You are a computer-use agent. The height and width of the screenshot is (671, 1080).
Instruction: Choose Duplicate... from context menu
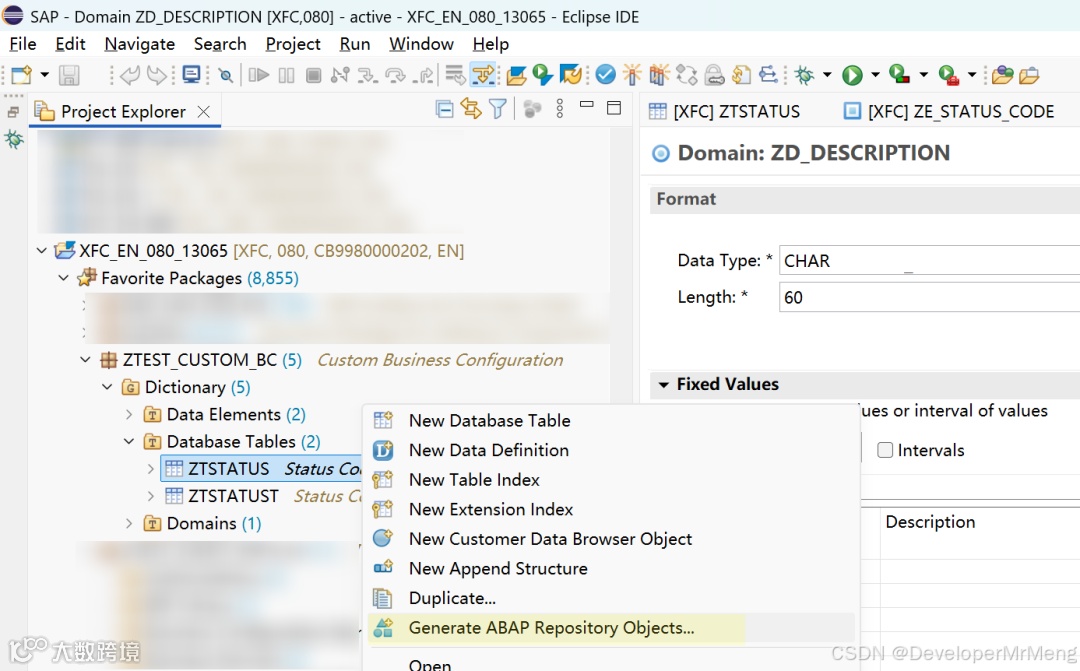(611, 598)
